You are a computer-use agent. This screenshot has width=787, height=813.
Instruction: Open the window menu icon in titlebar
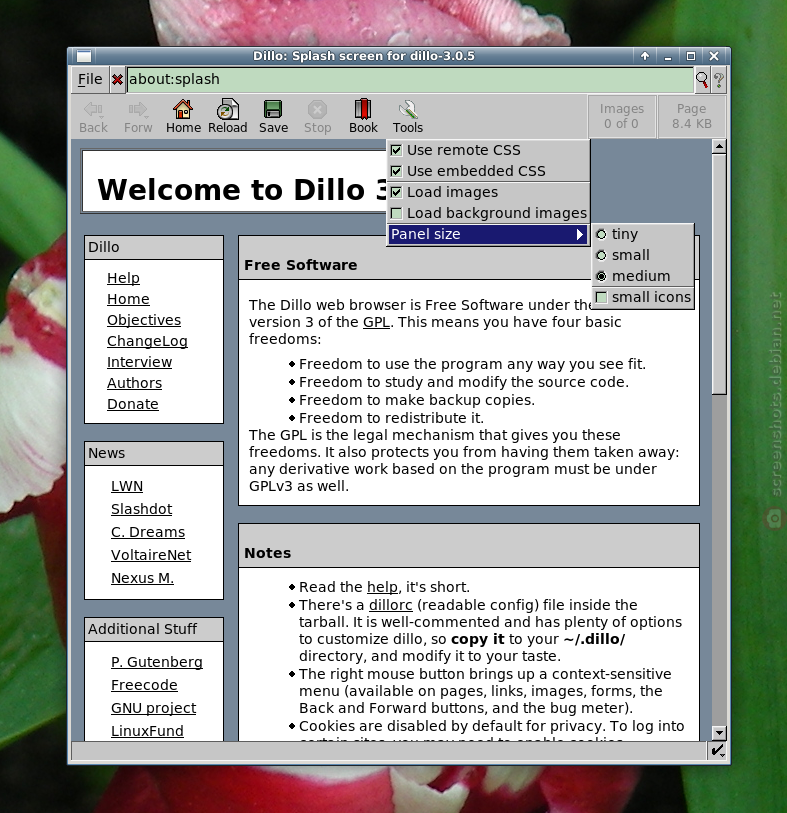[x=84, y=56]
